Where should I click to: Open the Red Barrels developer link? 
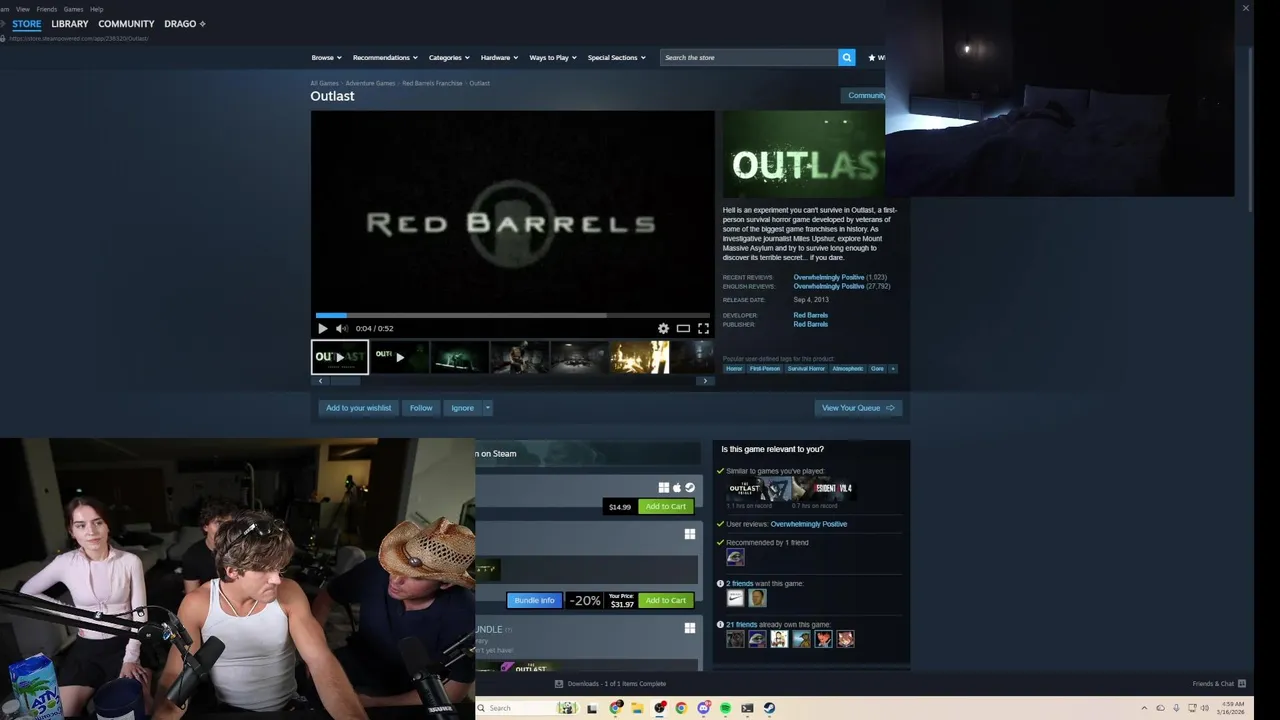click(810, 315)
